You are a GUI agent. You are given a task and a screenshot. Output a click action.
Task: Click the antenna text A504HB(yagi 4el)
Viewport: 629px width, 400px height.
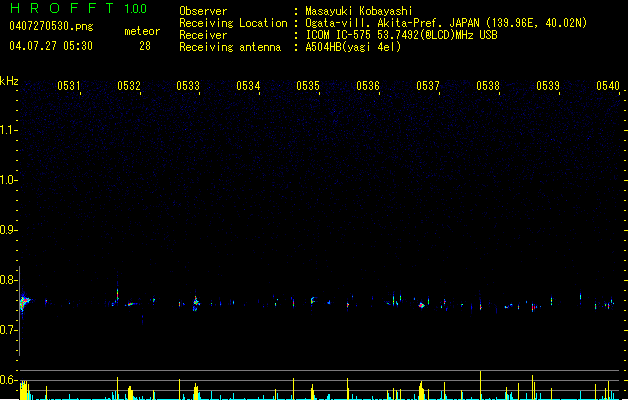point(353,47)
